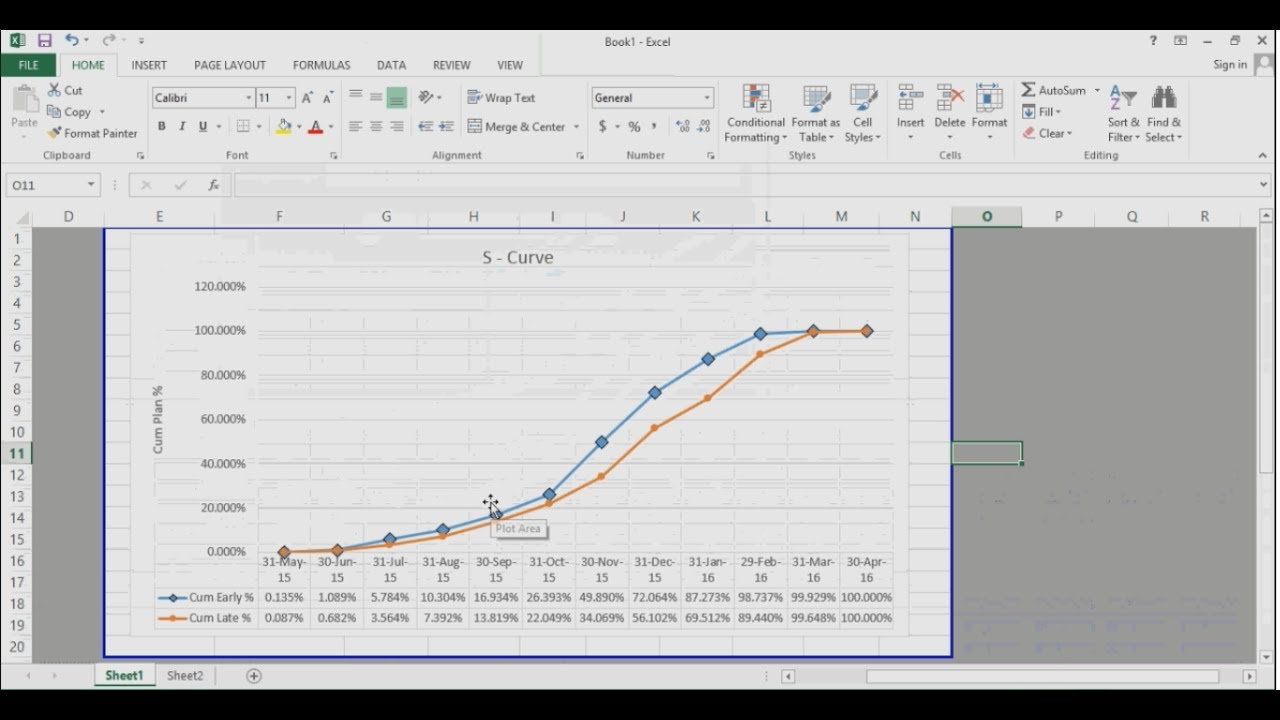Decrease font size with small A icon
1280x720 pixels.
tap(327, 98)
